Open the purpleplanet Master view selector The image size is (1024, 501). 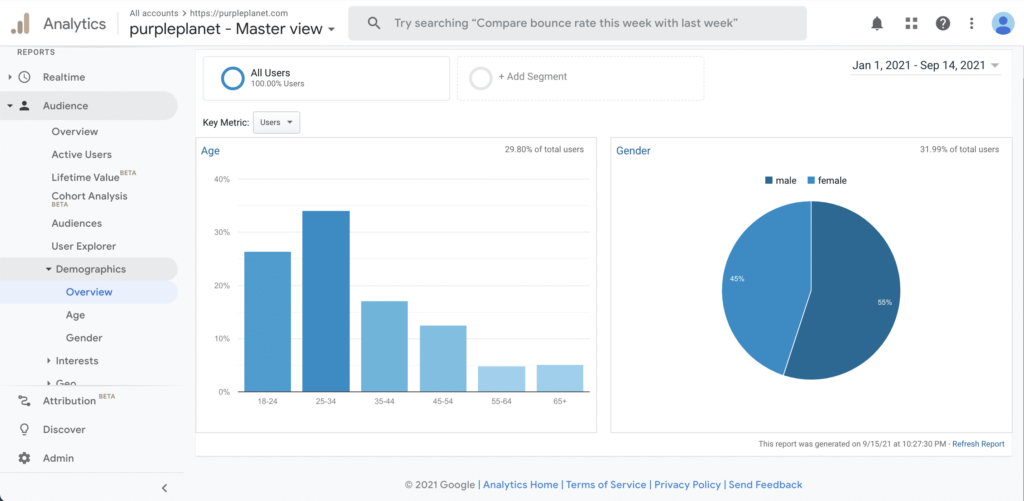click(232, 29)
